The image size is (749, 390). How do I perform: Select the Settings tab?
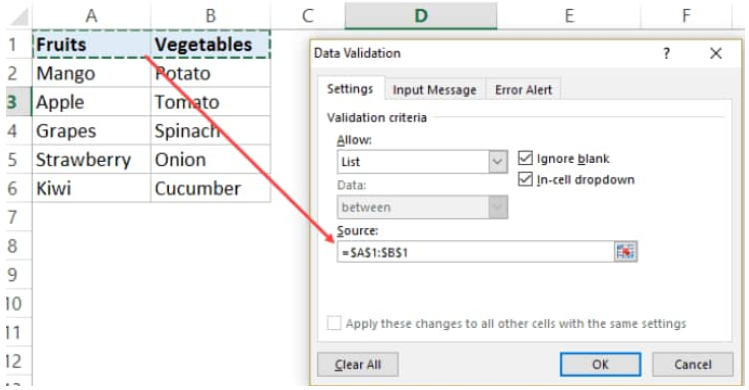pyautogui.click(x=350, y=89)
